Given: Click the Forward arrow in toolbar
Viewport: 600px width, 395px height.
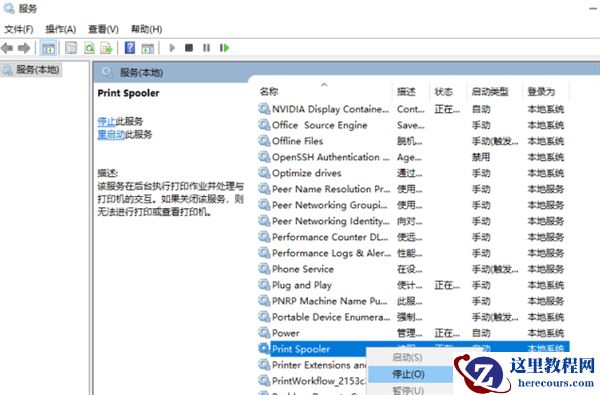Looking at the screenshot, I should click(24, 48).
